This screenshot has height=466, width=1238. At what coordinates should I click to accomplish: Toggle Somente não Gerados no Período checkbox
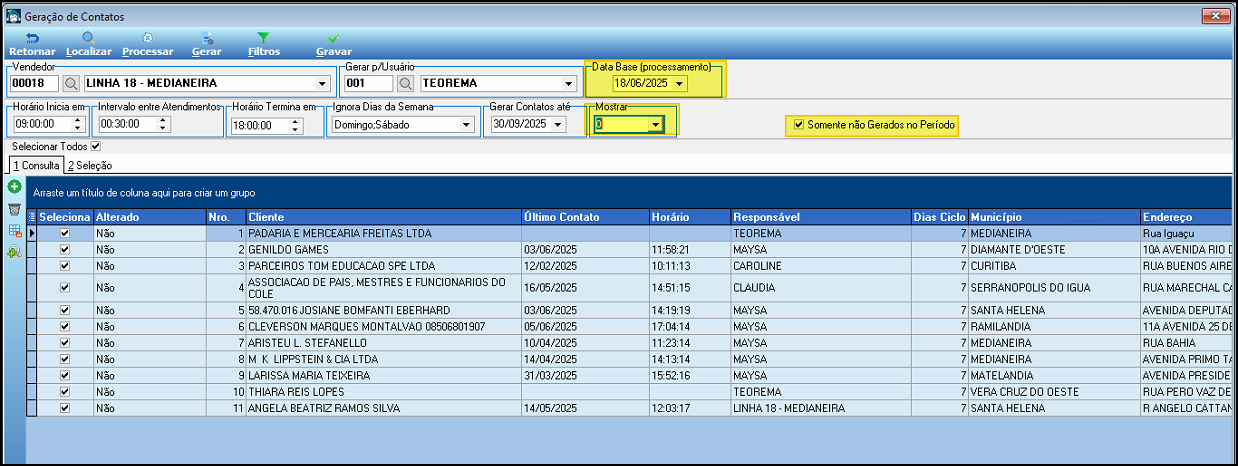[798, 125]
